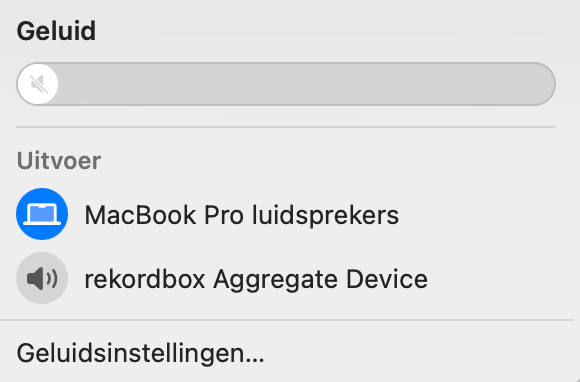Screen dimensions: 580x382
Task: Enable the rekordbox output via its speaker icon
Action: [42, 278]
